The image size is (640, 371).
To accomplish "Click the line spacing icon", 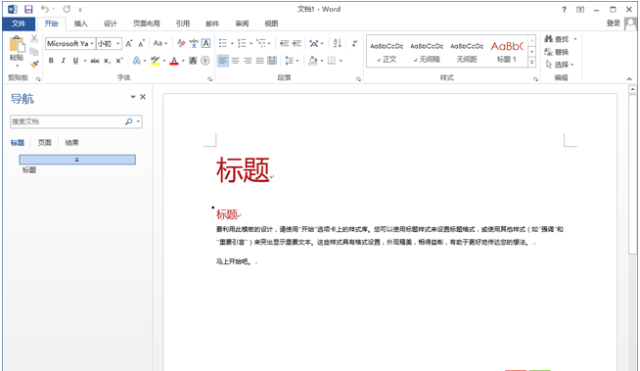I will click(x=289, y=61).
